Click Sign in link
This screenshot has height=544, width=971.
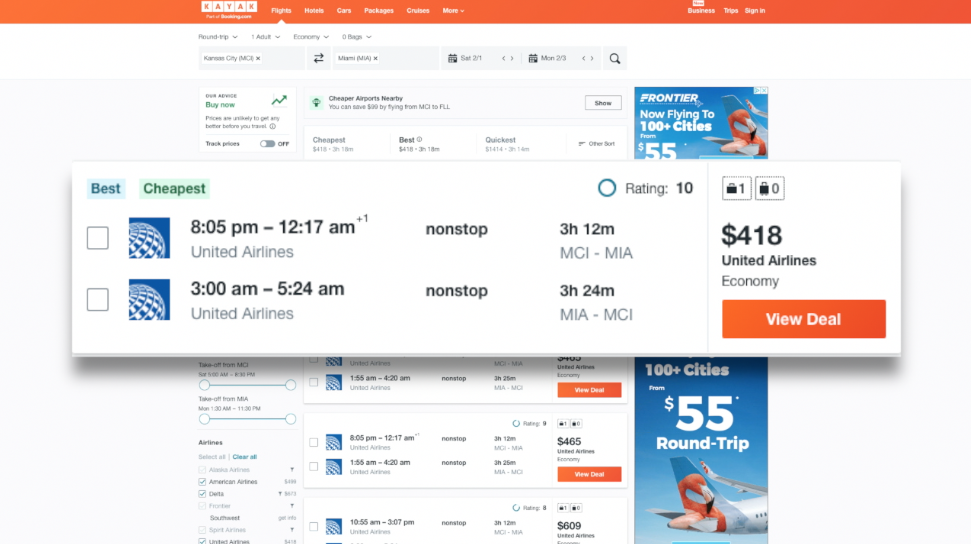(755, 11)
